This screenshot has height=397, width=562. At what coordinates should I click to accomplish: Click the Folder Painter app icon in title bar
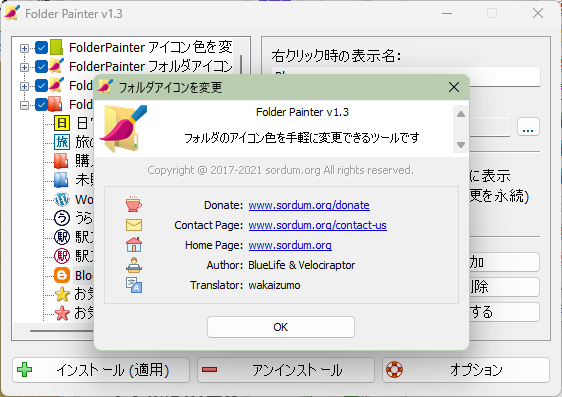point(12,13)
